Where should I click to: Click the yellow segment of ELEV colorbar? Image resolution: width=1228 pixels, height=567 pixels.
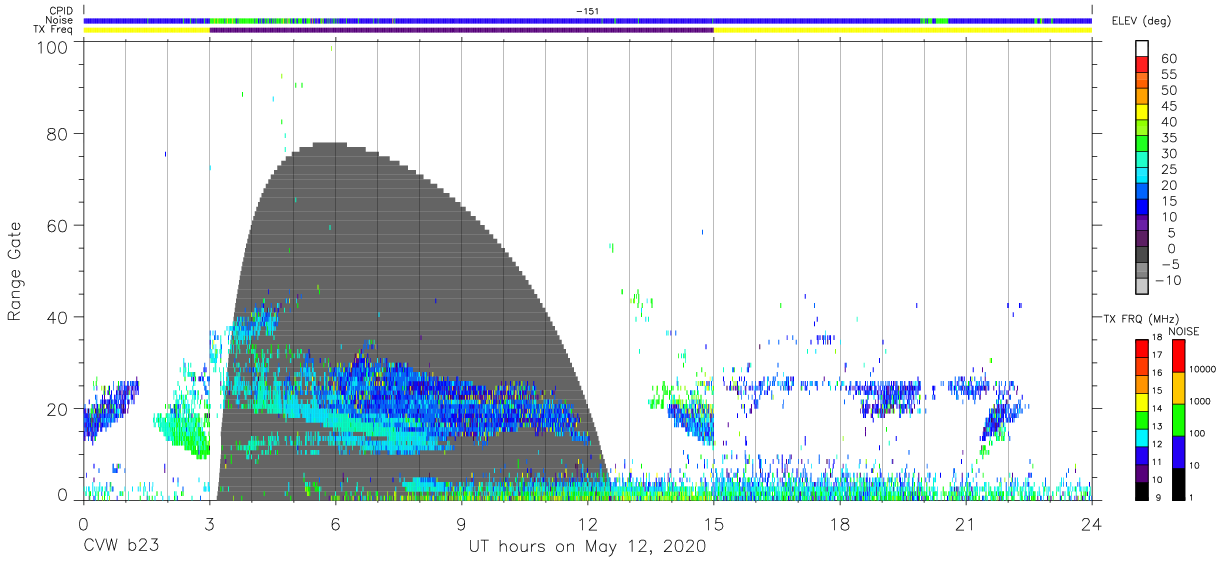(1142, 113)
